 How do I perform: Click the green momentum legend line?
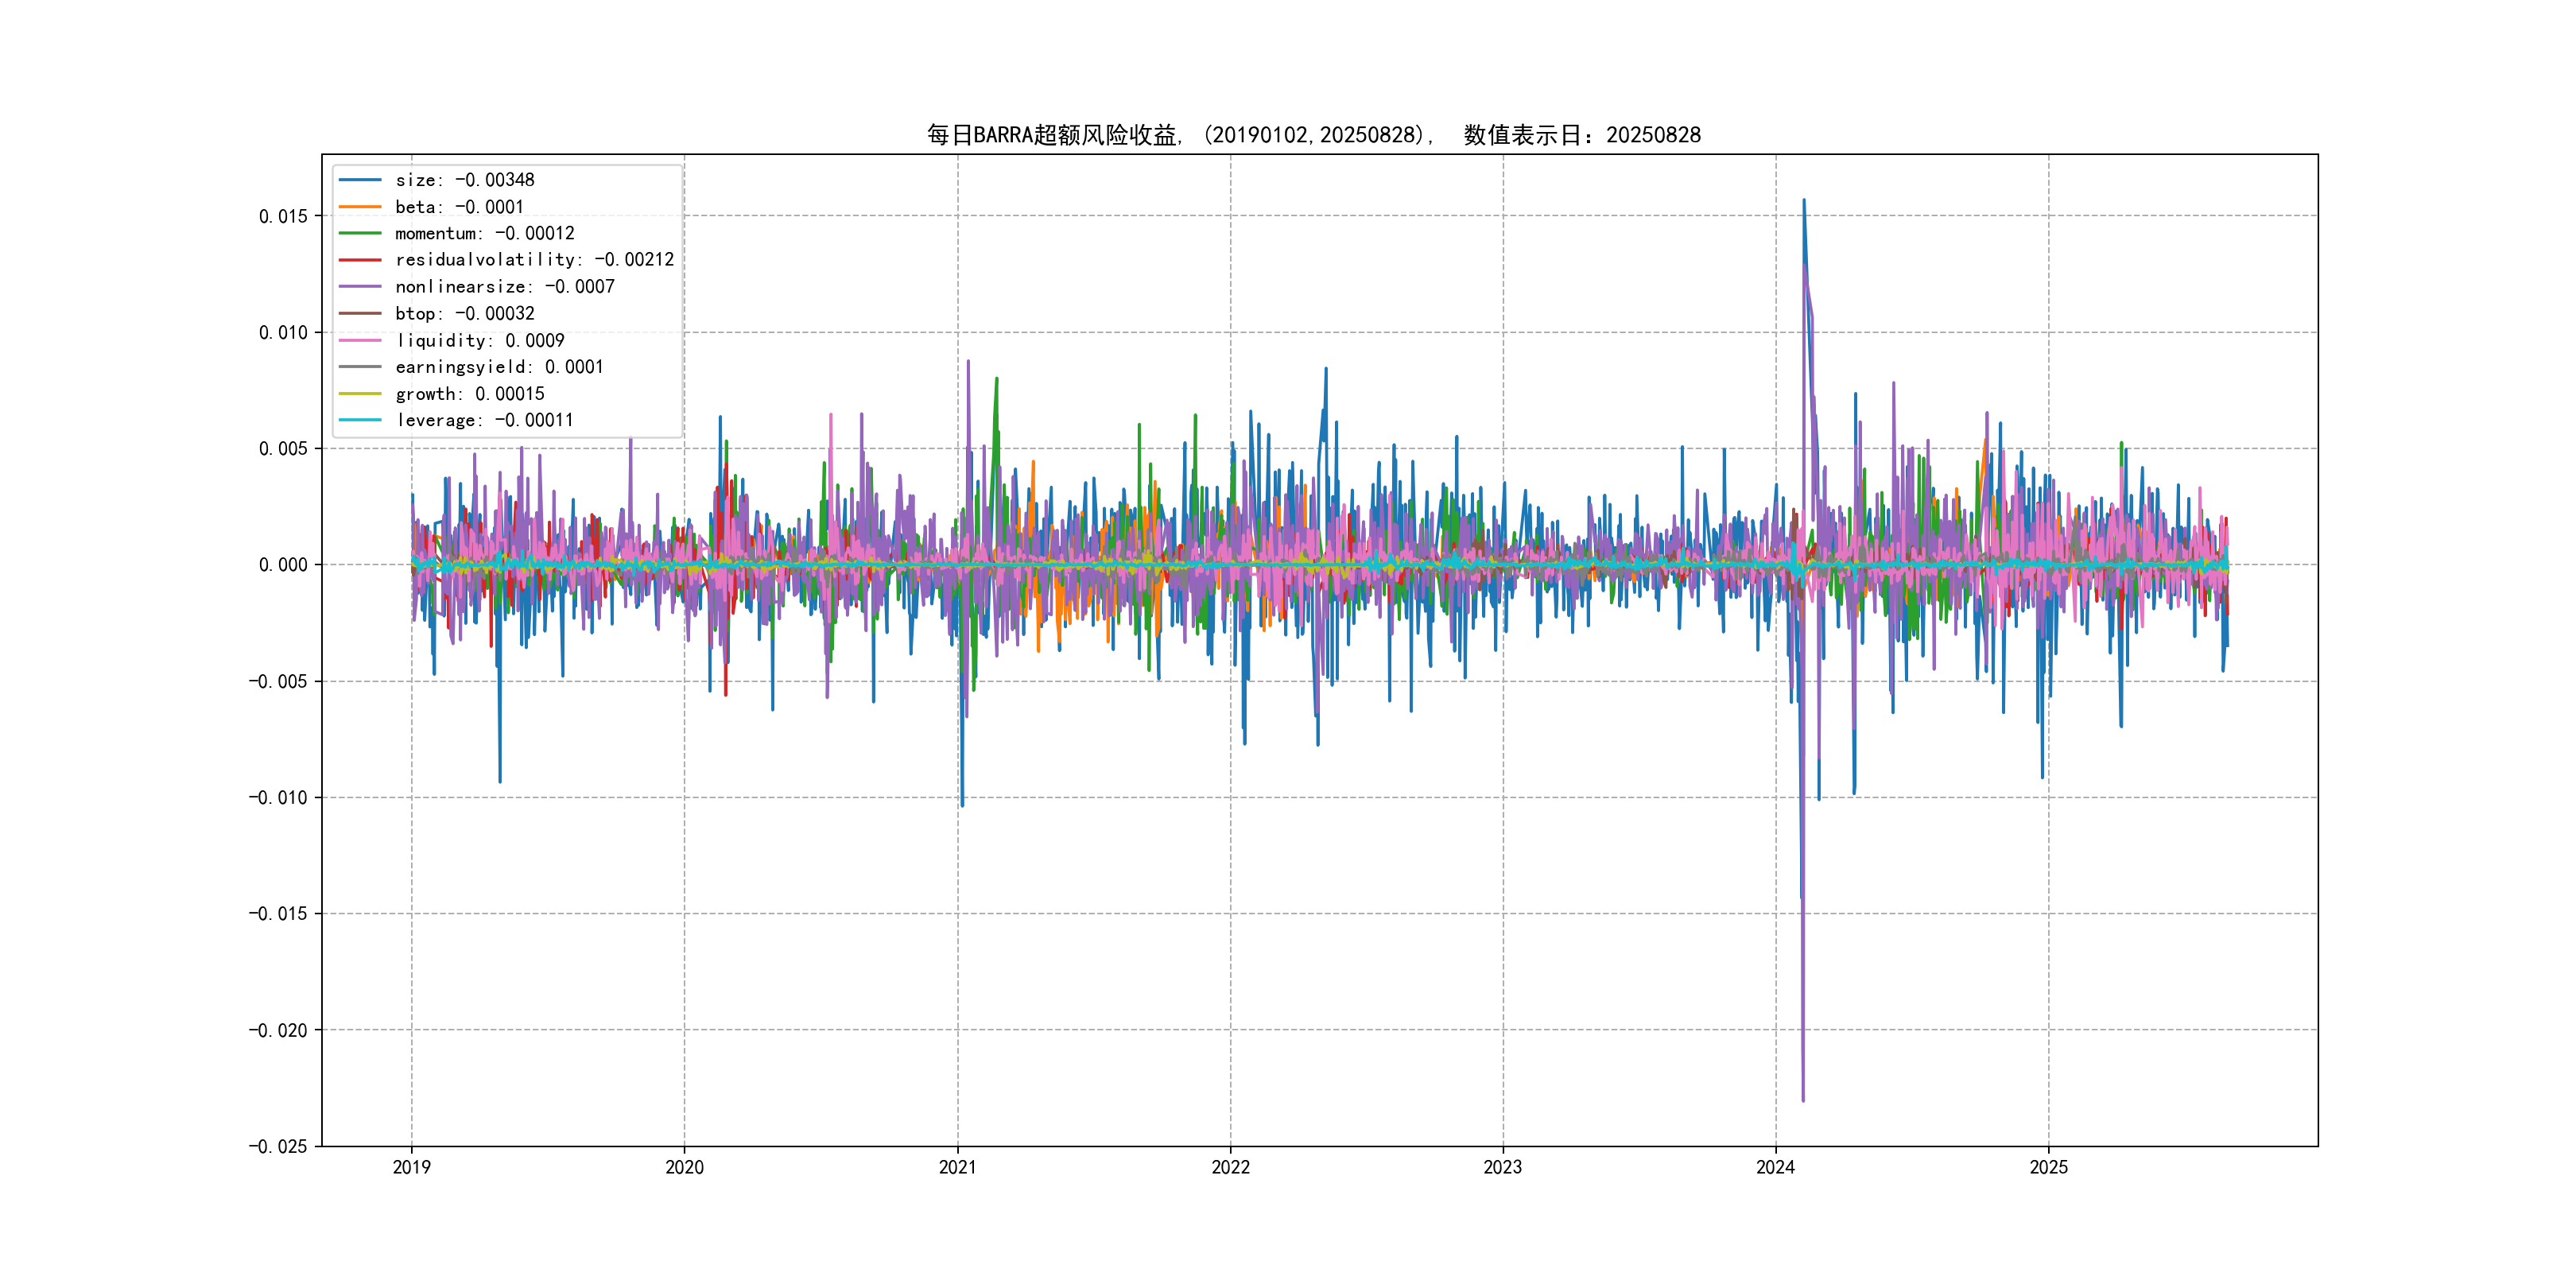pos(360,233)
